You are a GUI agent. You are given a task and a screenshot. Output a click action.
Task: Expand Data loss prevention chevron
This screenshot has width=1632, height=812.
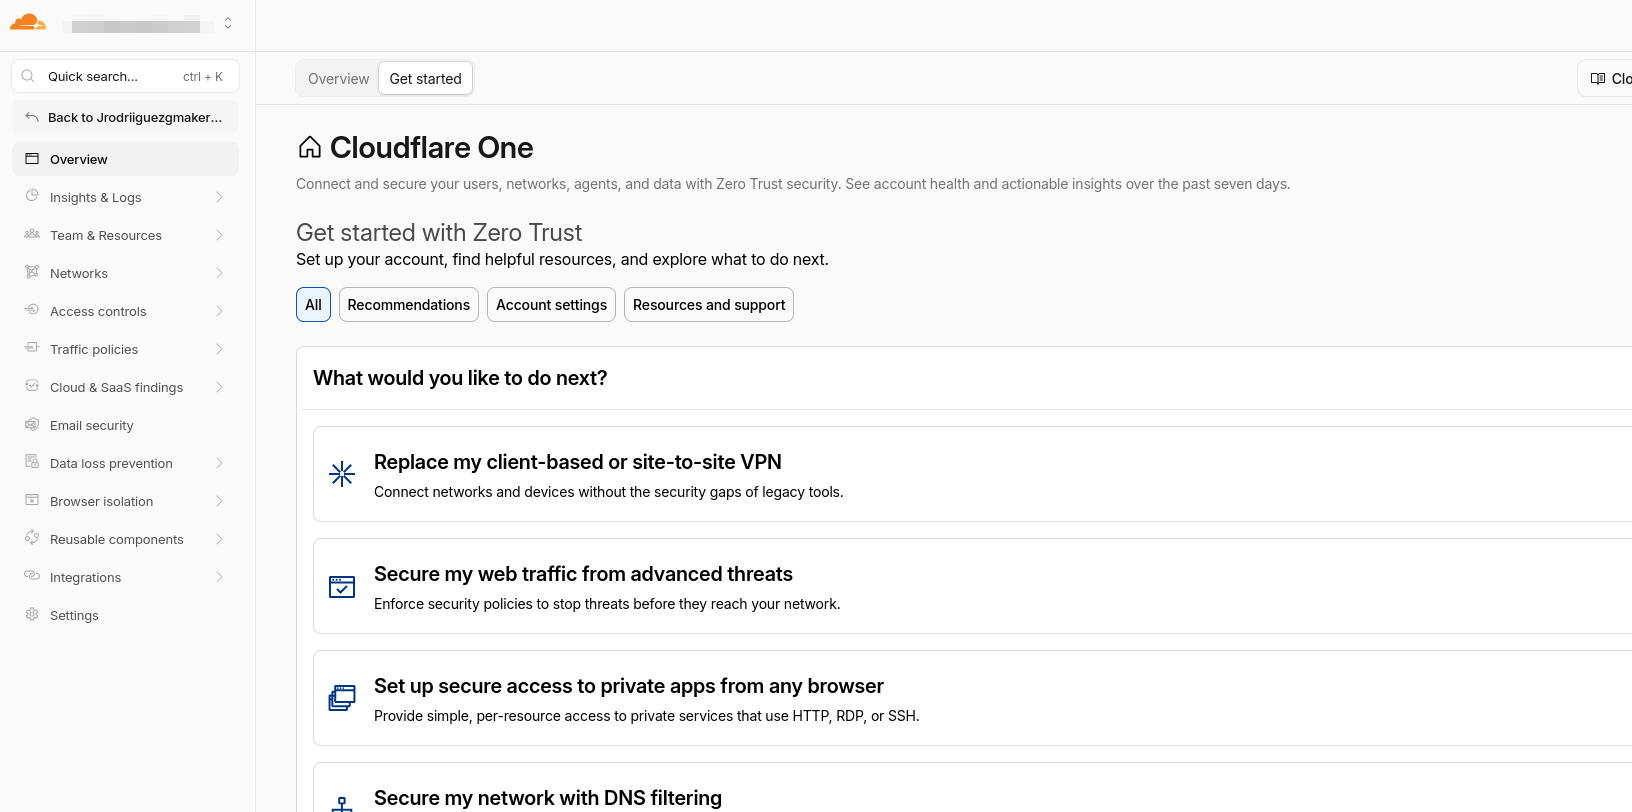(219, 463)
